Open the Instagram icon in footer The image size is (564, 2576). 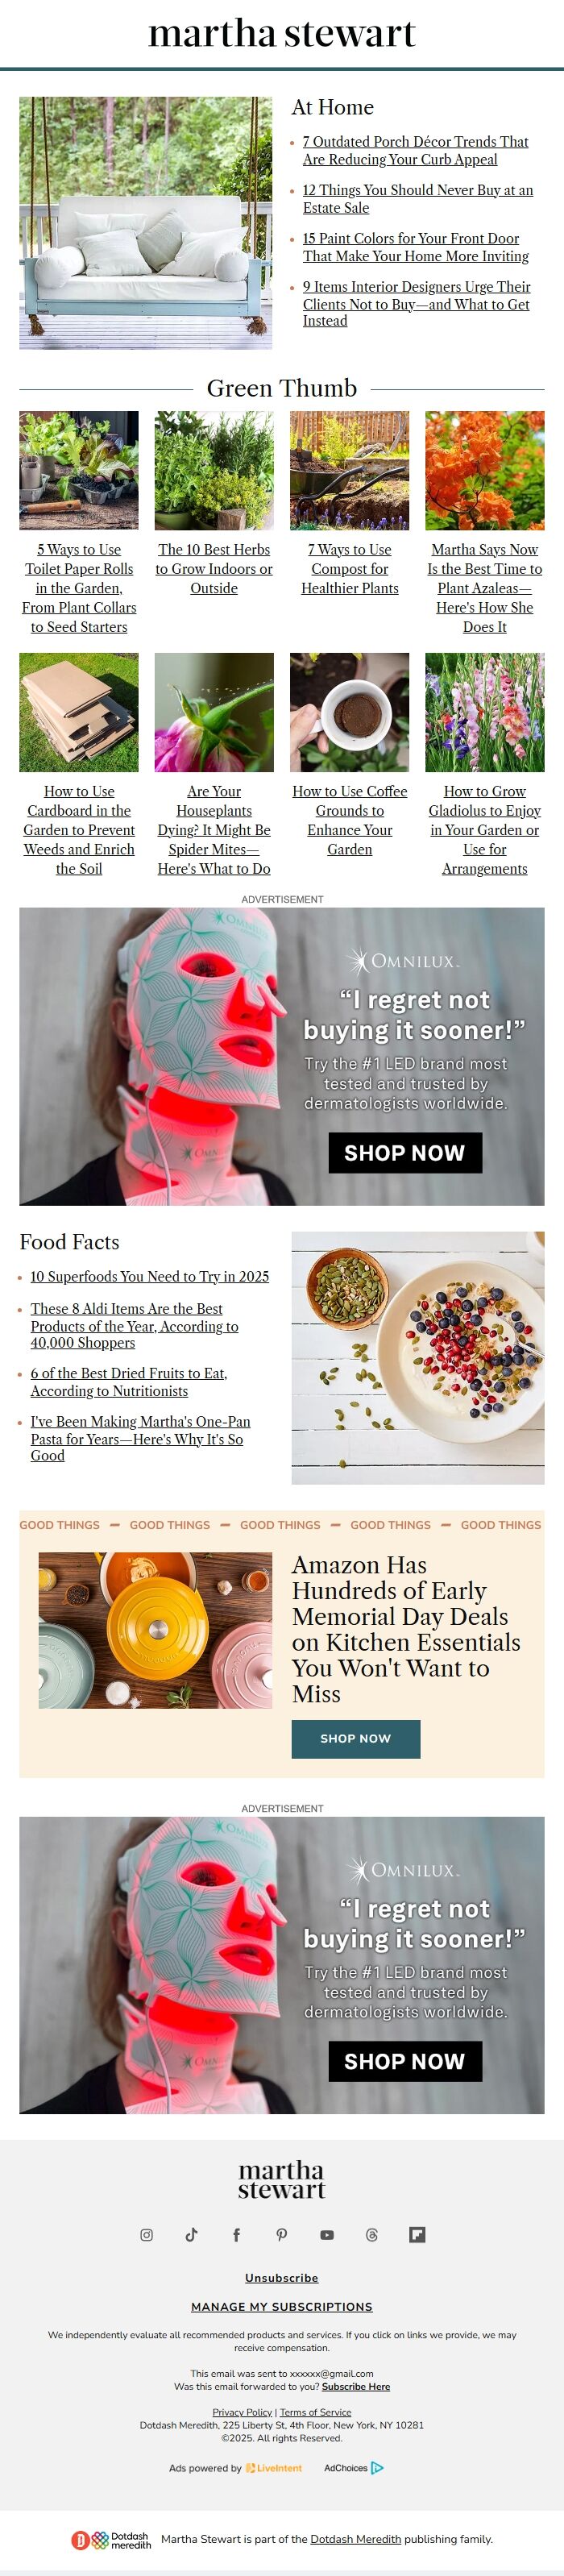tap(146, 2235)
